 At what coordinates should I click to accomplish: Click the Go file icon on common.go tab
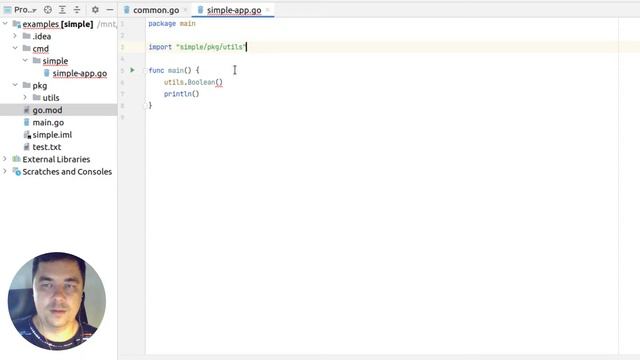tap(127, 10)
